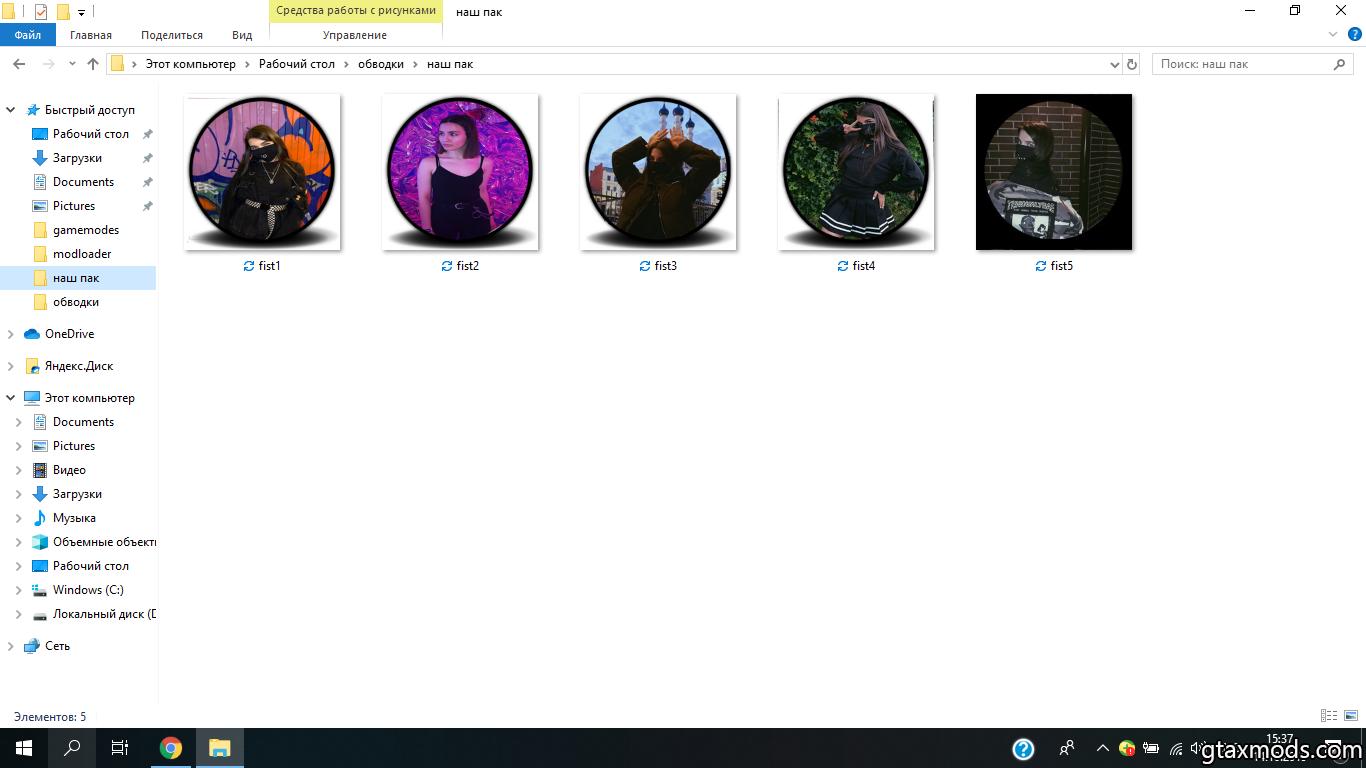Viewport: 1366px width, 768px height.
Task: Click the Windows search magnifier icon
Action: [72, 748]
